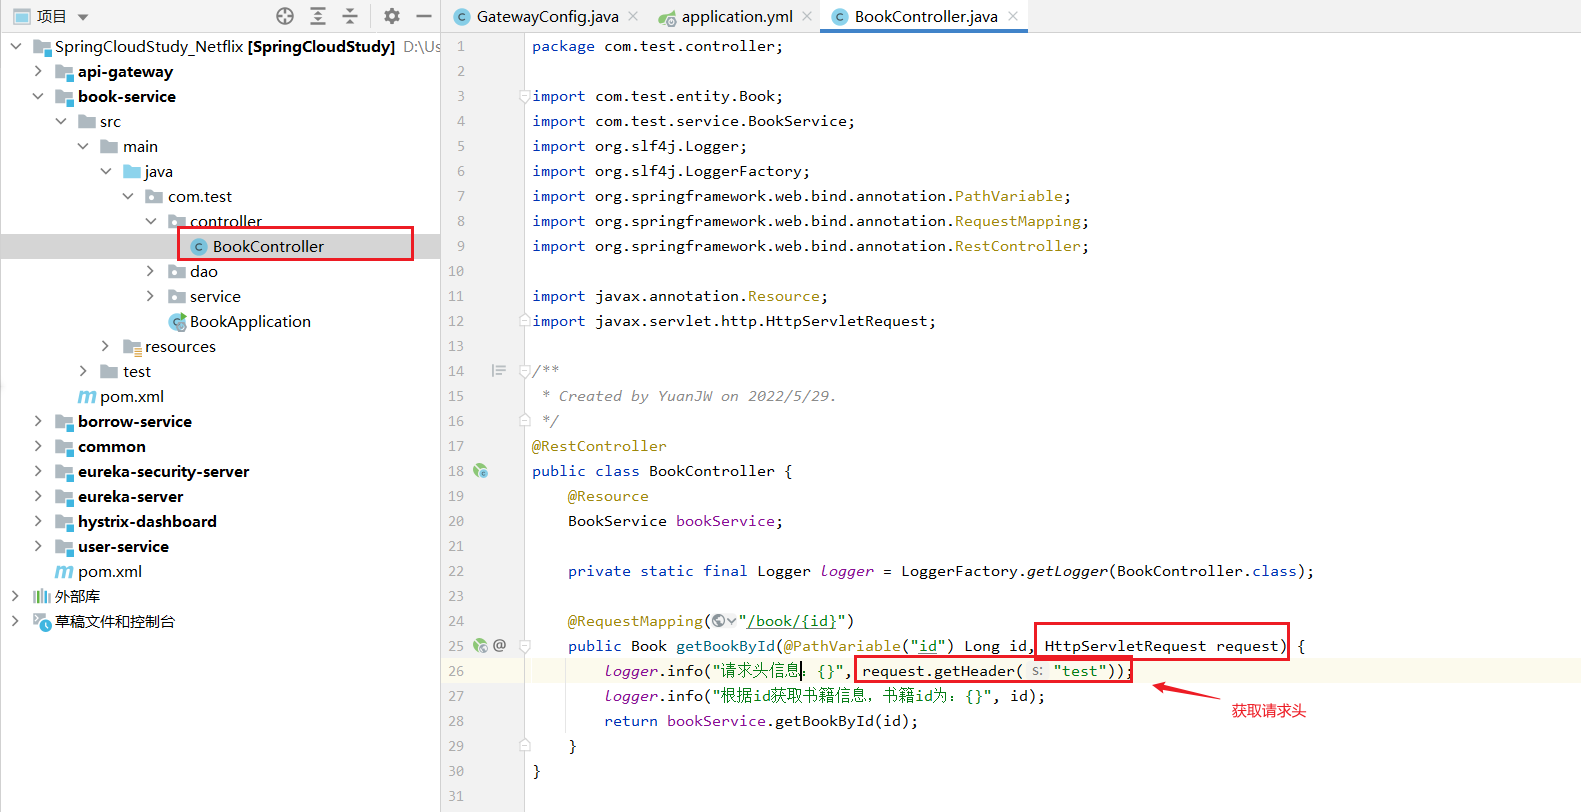
Task: Expand the test folder
Action: (x=83, y=371)
